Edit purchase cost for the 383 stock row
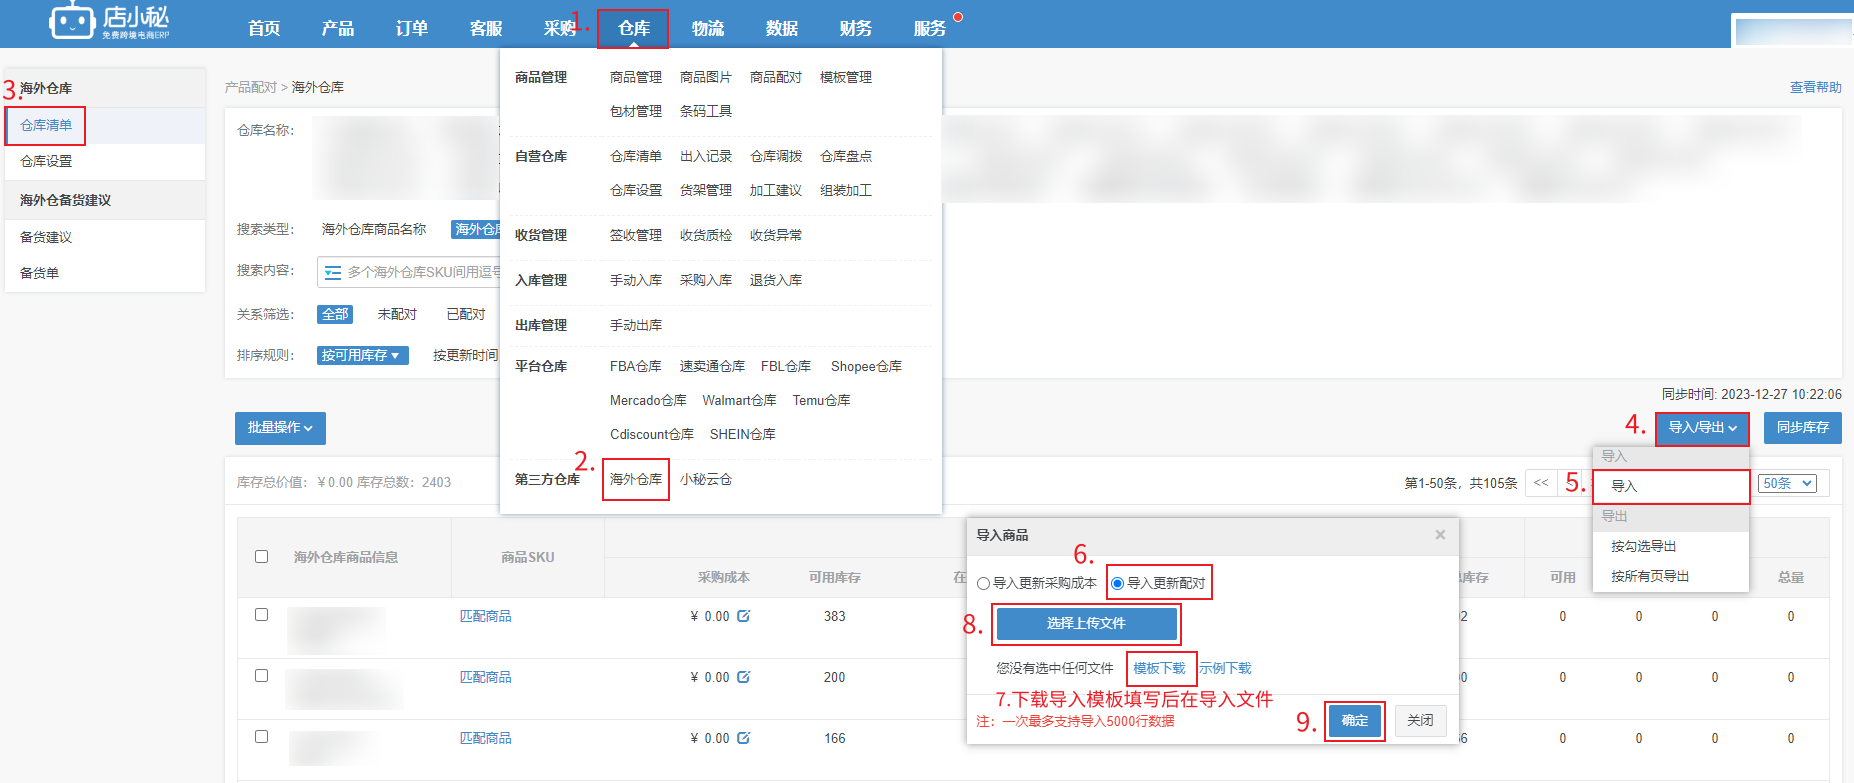Image resolution: width=1854 pixels, height=783 pixels. tap(743, 616)
